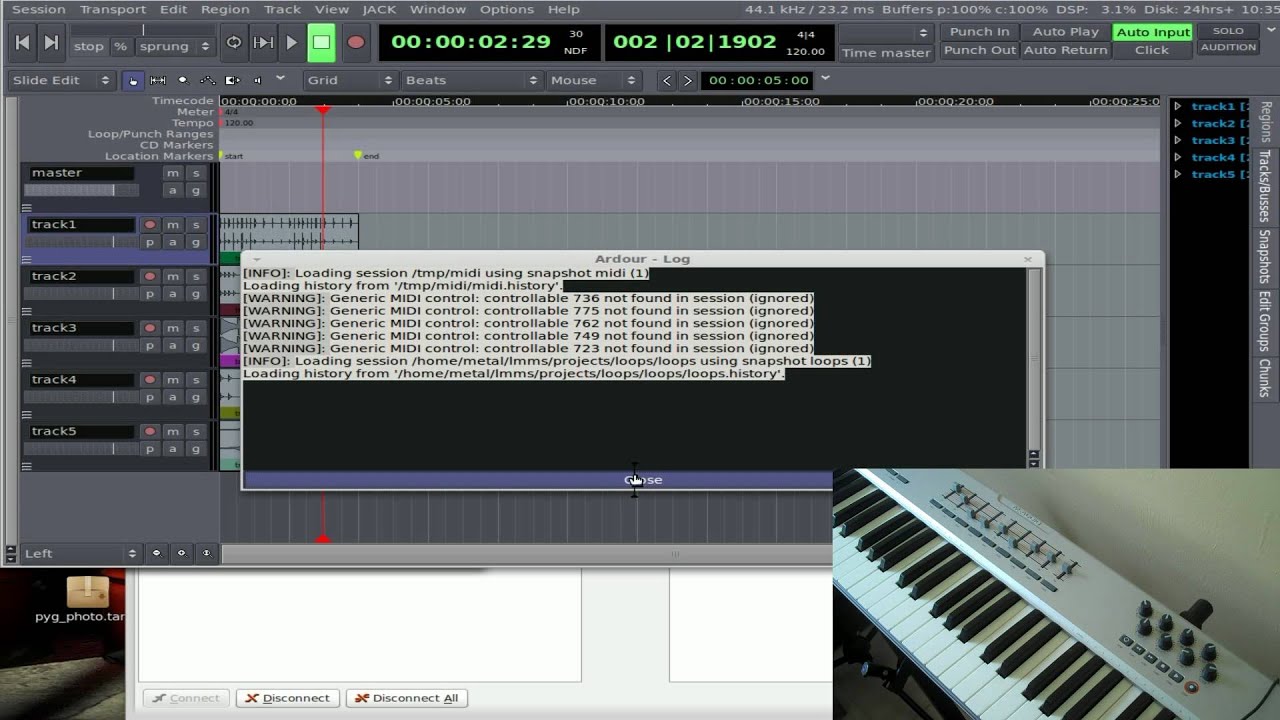This screenshot has width=1280, height=720.
Task: Select the Grab/object hand tool
Action: (133, 80)
